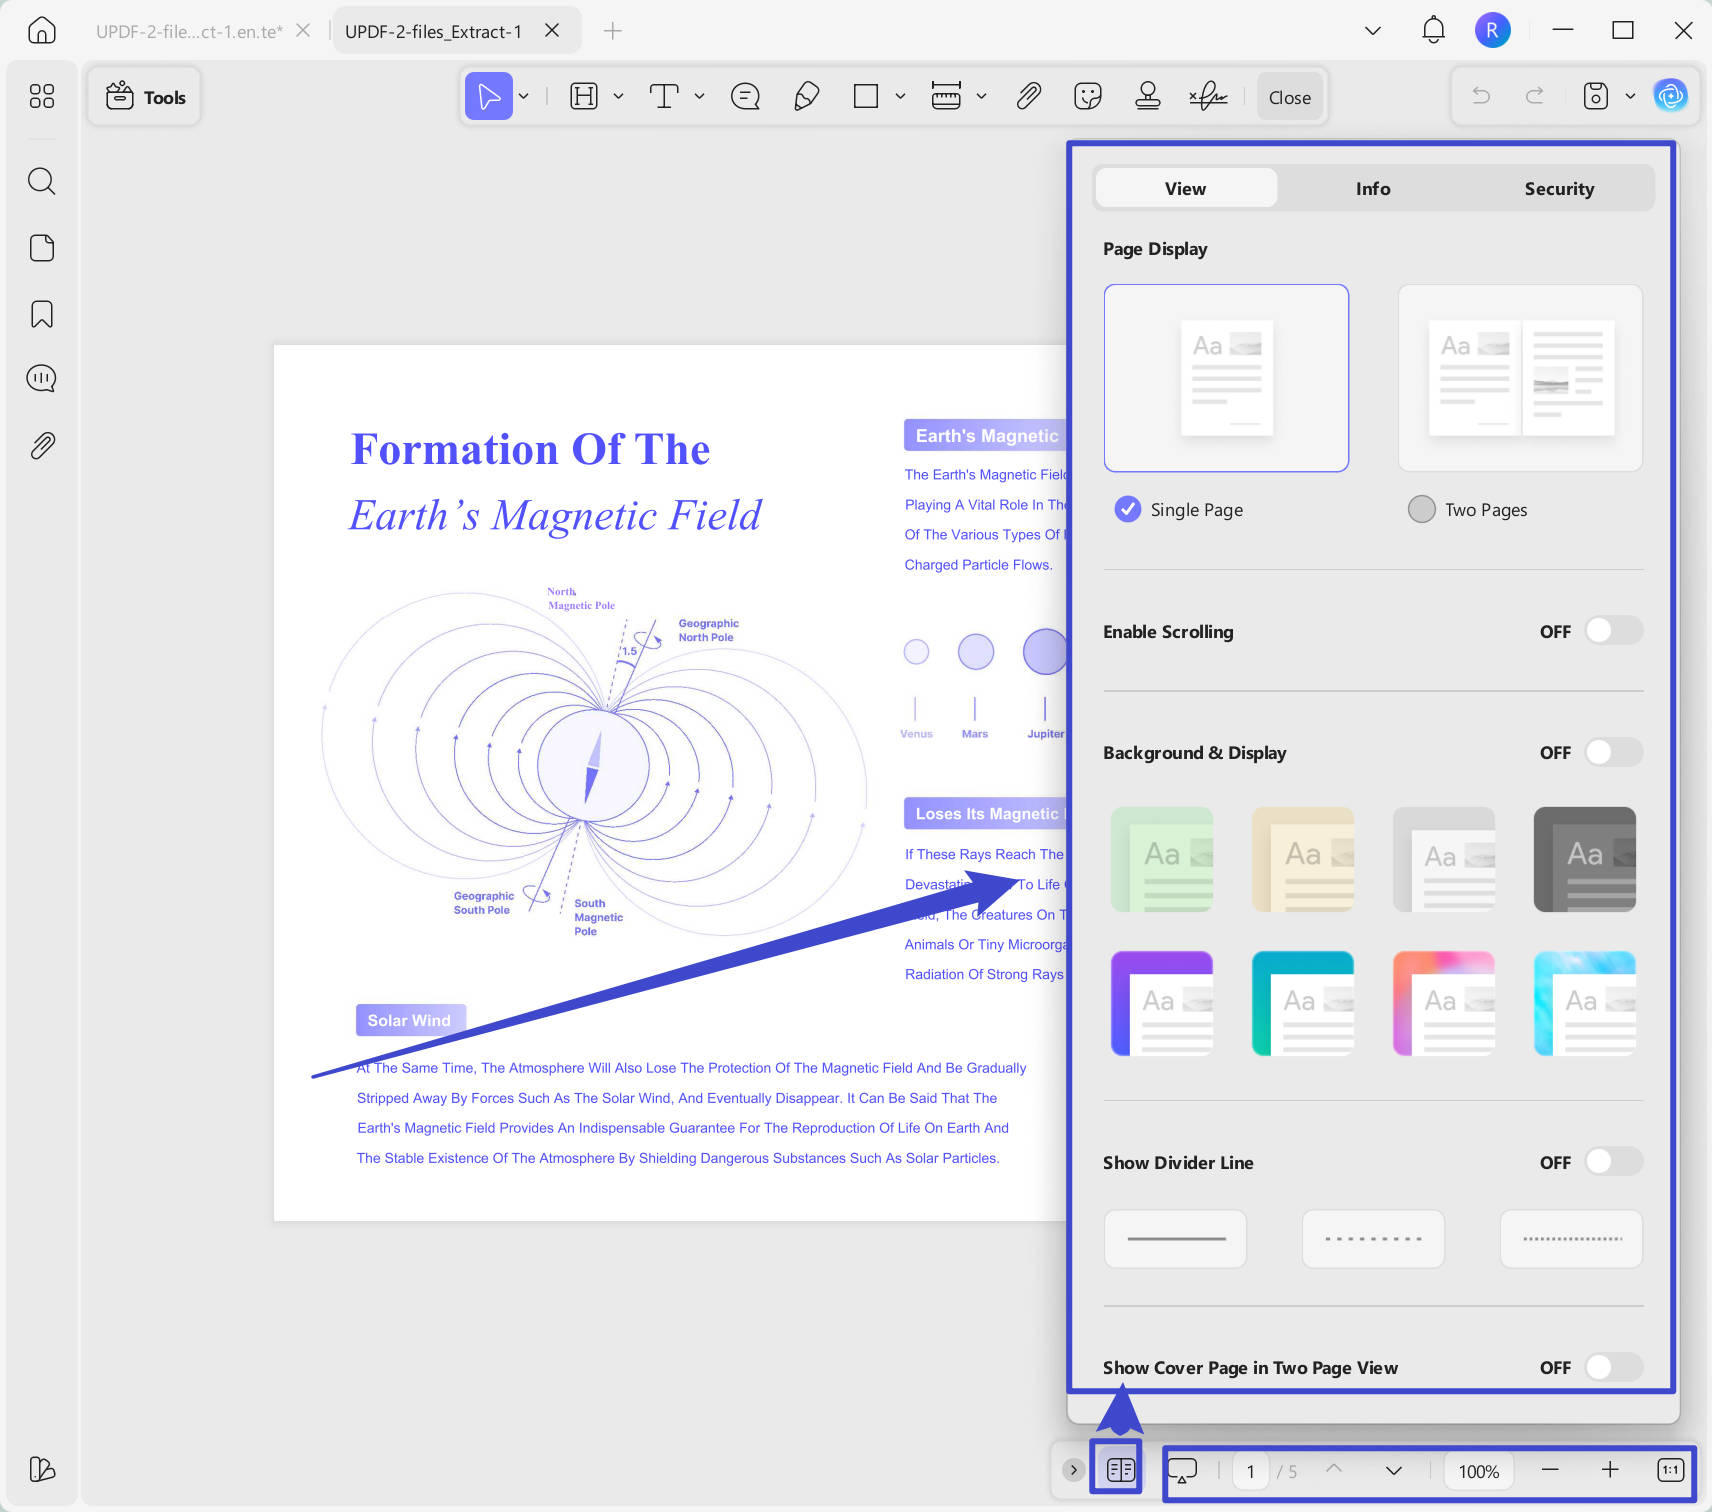Choose the green background theme swatch
This screenshot has width=1712, height=1512.
tap(1162, 859)
